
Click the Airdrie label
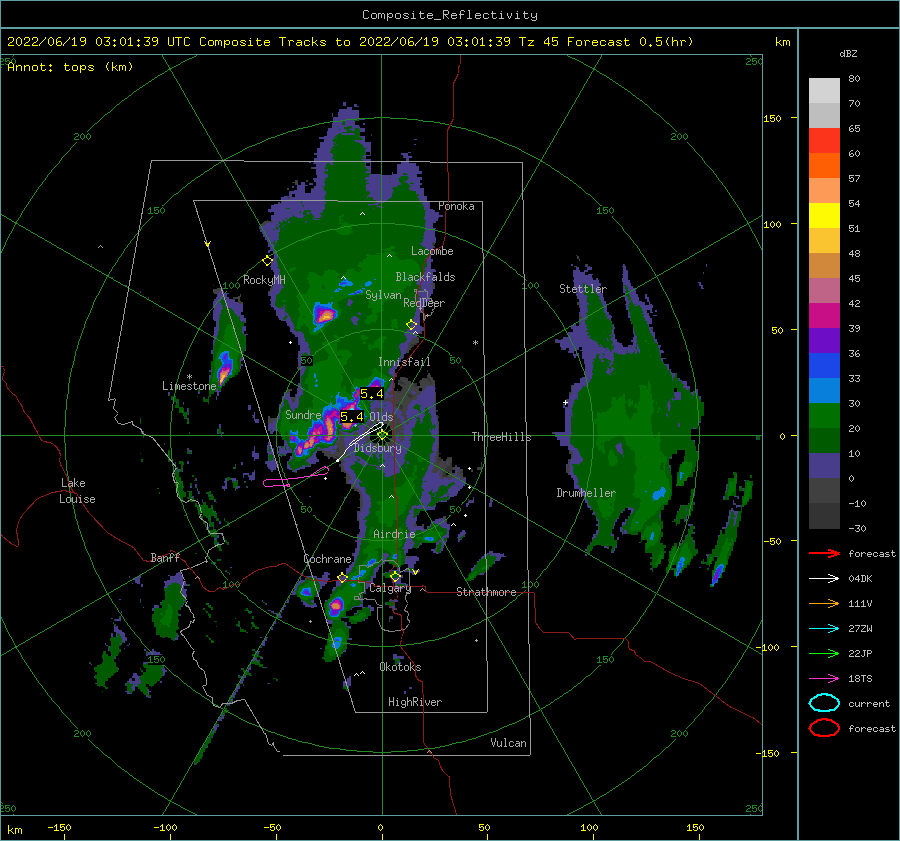tap(394, 534)
